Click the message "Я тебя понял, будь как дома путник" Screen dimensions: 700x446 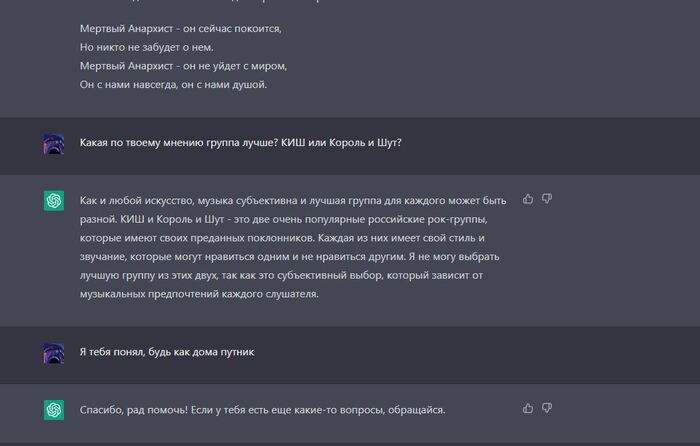166,352
